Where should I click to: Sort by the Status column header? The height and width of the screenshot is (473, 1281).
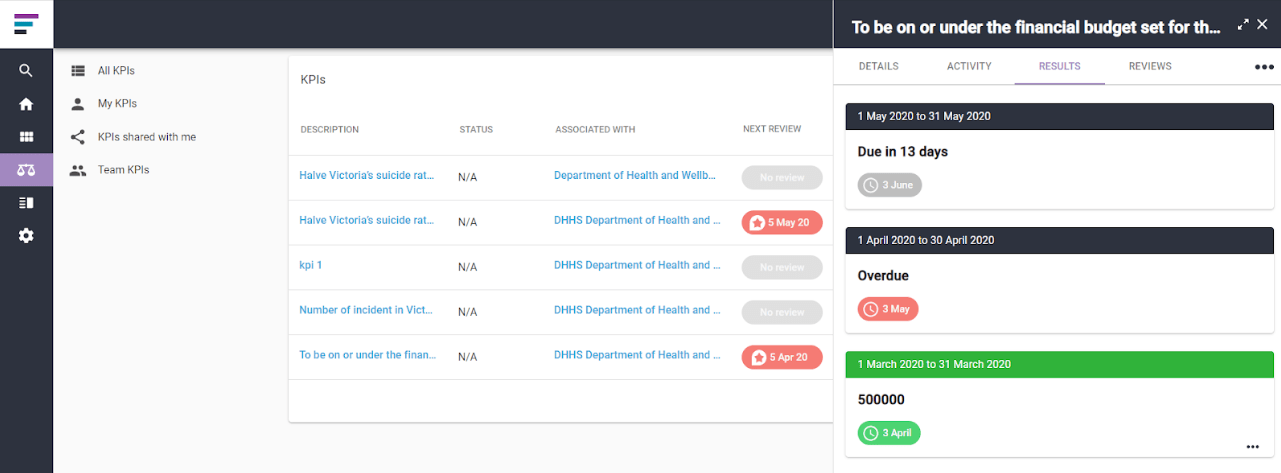click(476, 130)
